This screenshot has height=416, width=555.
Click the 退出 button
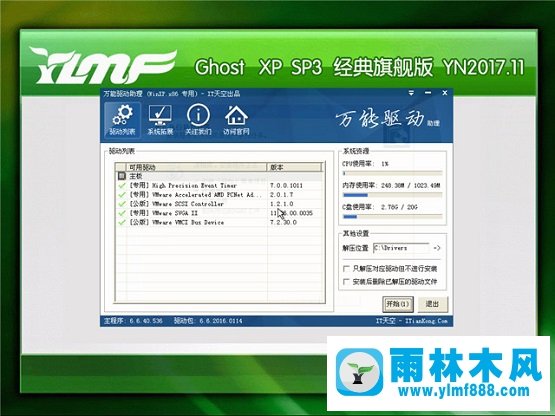[433, 304]
